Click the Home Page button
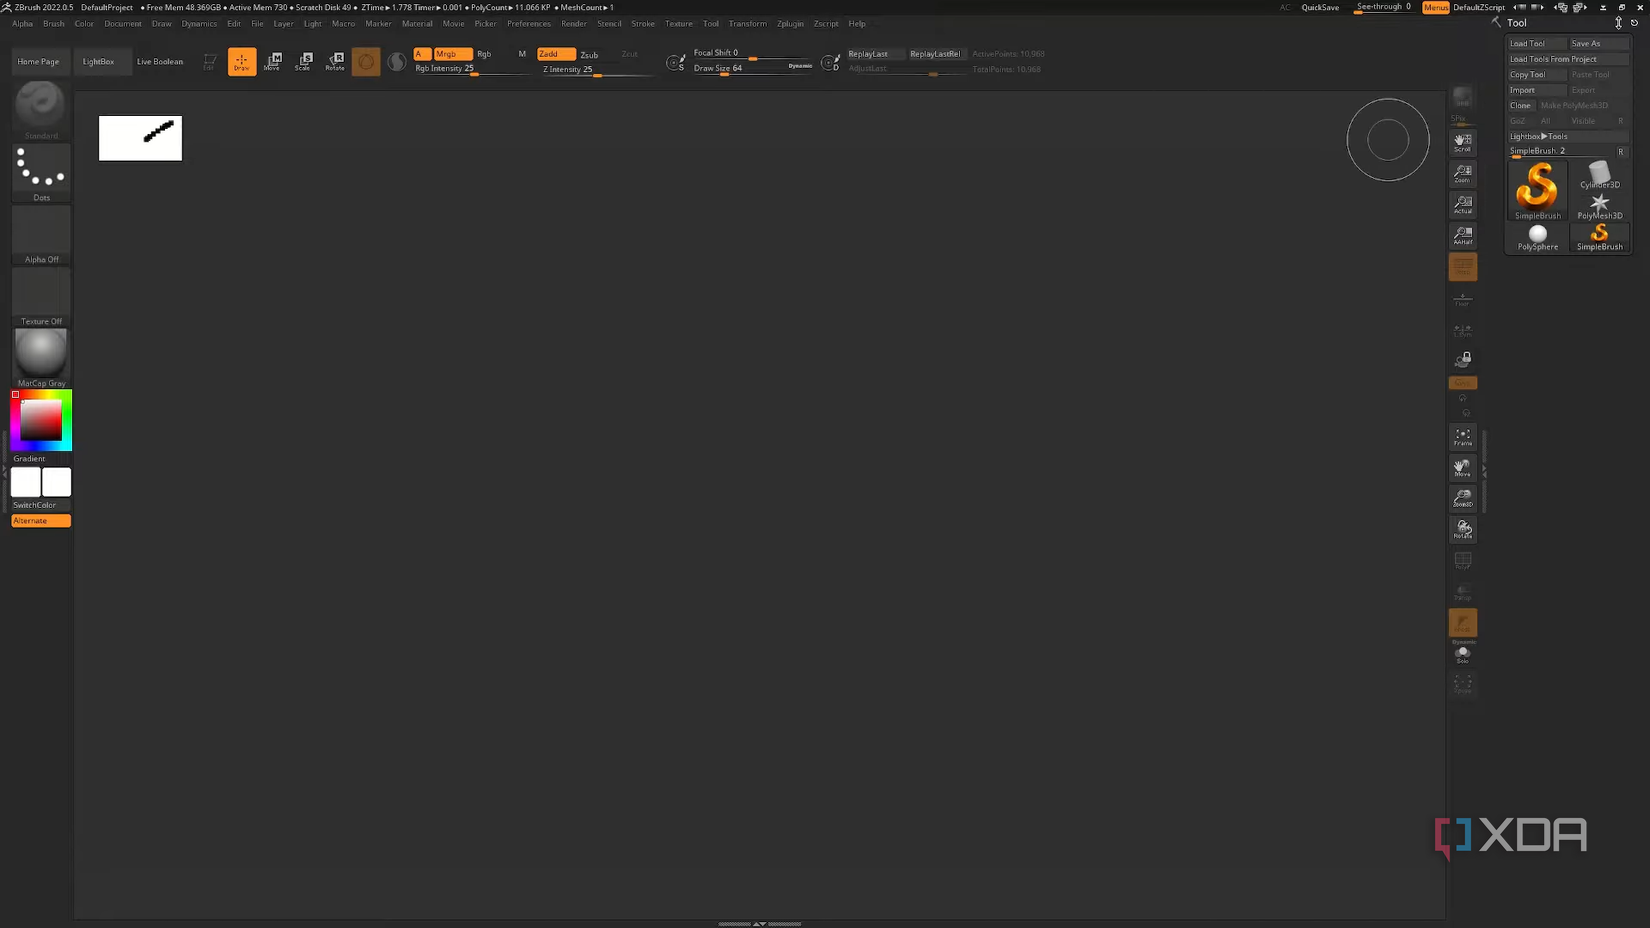The width and height of the screenshot is (1650, 928). coord(38,62)
